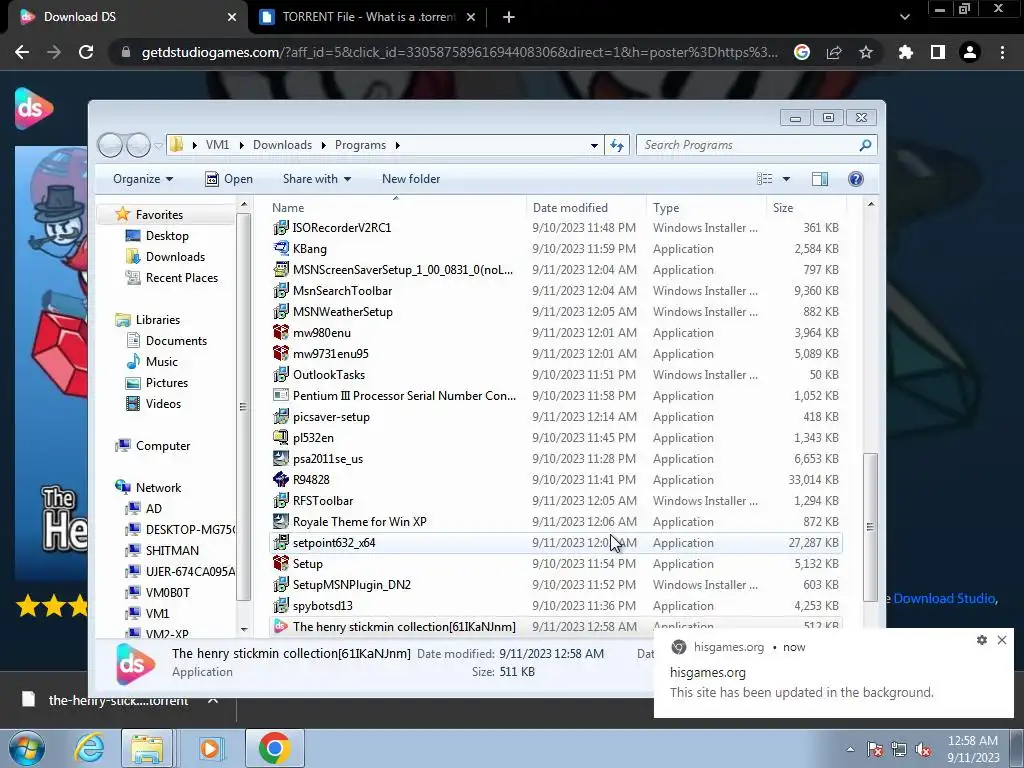
Task: Click the Downloads breadcrumb segment
Action: coord(282,145)
